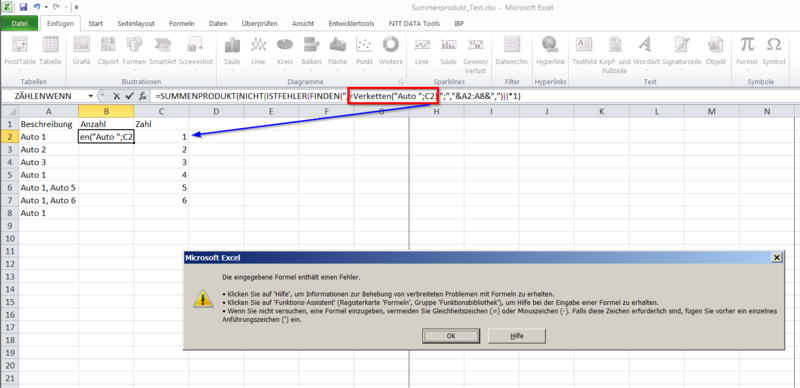Select cell with "Auto 1, Auto 5"
The width and height of the screenshot is (800, 388).
48,188
